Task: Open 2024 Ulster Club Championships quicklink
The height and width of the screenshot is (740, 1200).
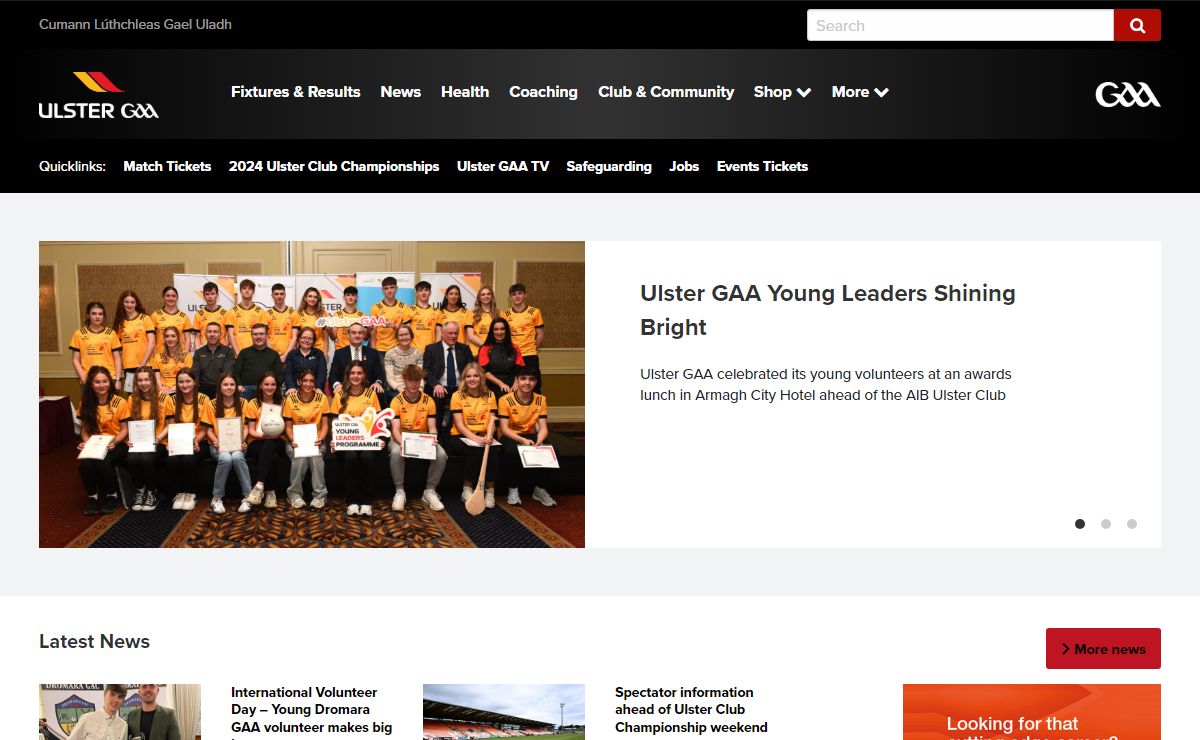Action: click(x=334, y=166)
